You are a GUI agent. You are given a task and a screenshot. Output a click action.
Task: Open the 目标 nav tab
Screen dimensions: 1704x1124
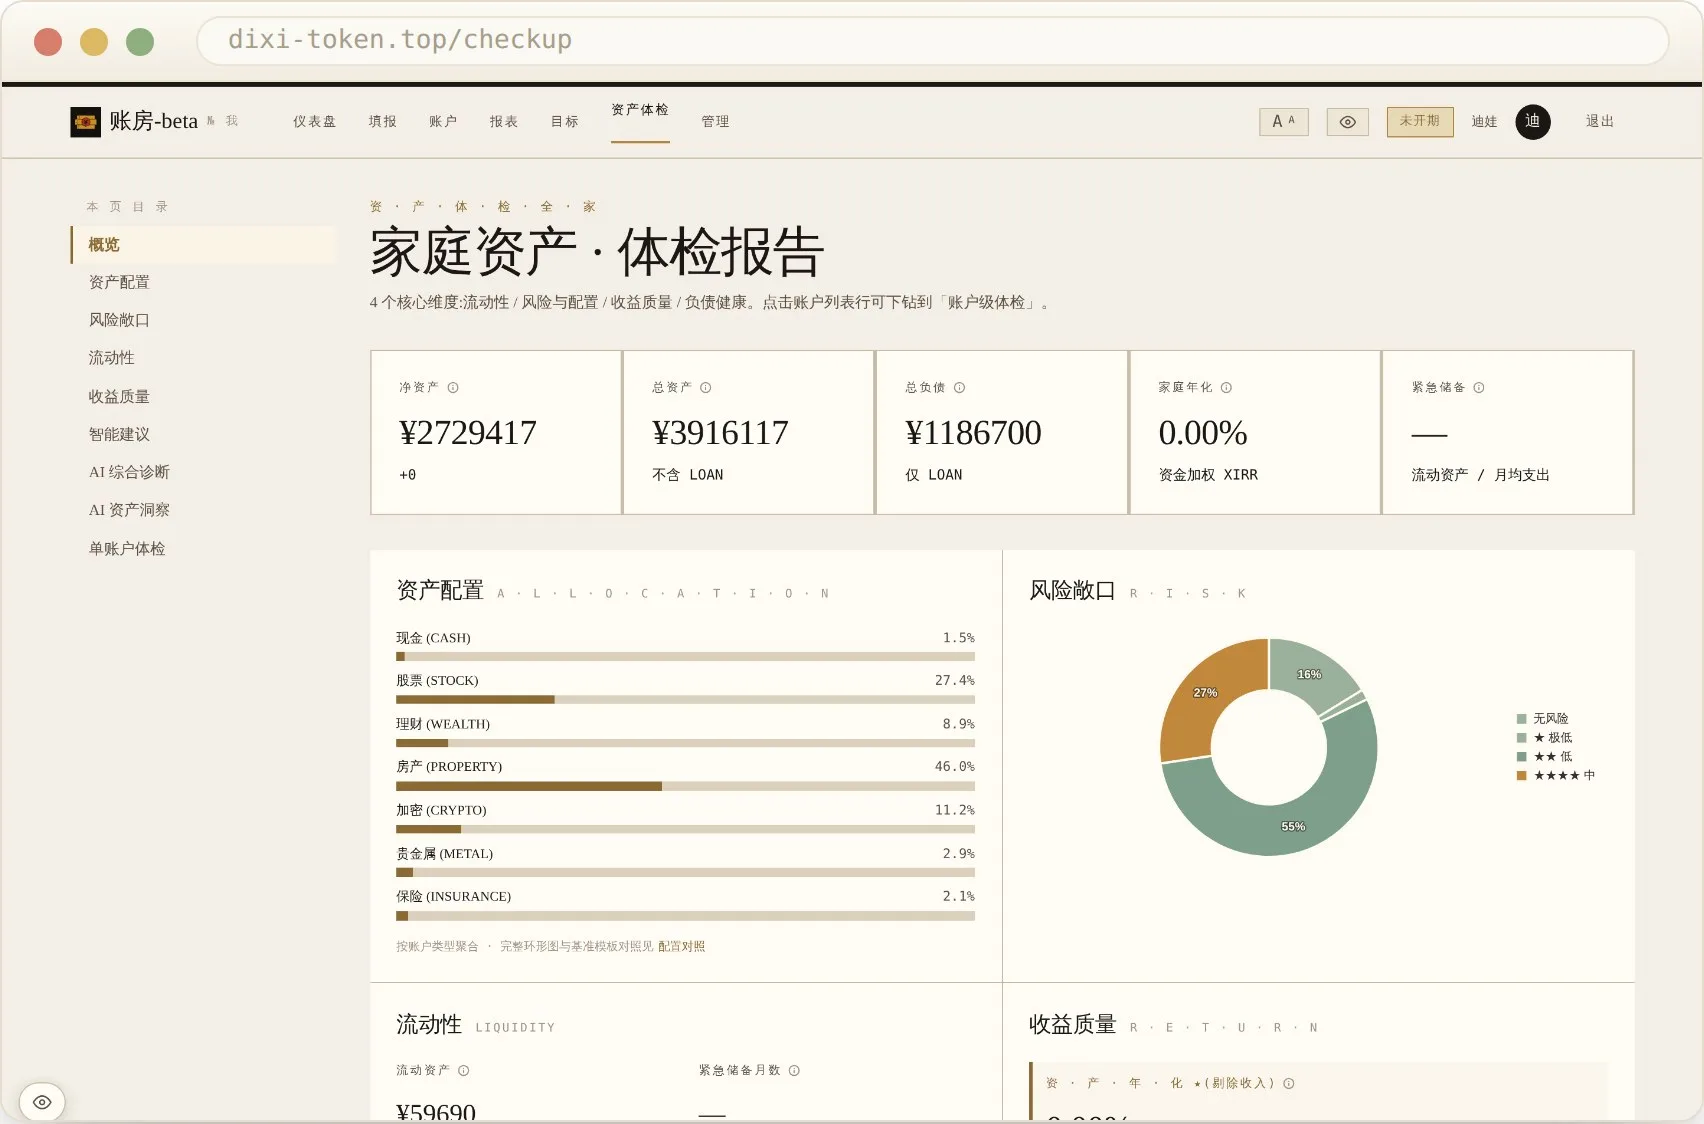pos(565,122)
